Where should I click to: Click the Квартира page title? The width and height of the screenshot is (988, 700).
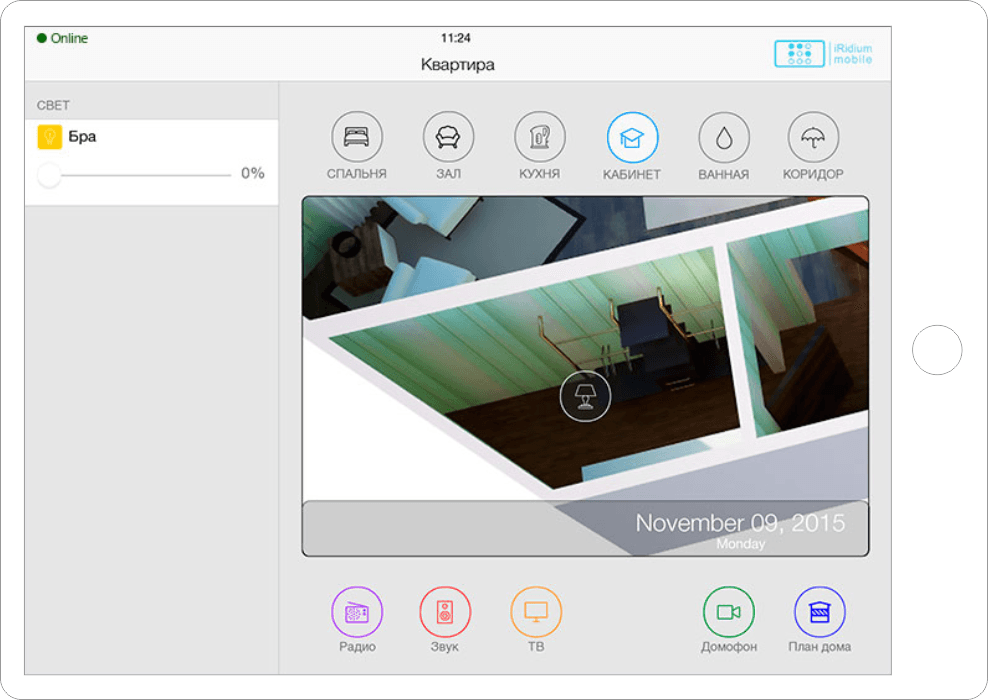pos(457,65)
